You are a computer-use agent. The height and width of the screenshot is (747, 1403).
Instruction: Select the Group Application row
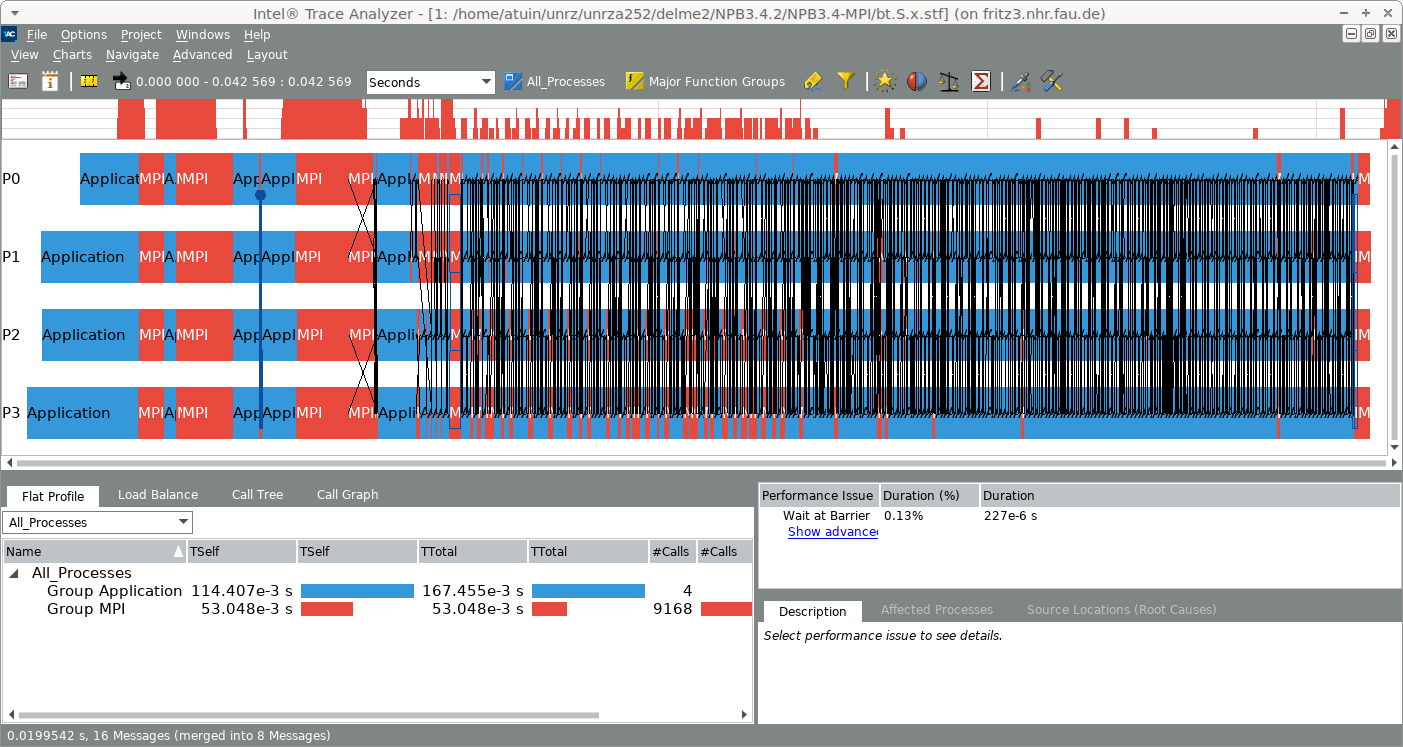pyautogui.click(x=378, y=591)
